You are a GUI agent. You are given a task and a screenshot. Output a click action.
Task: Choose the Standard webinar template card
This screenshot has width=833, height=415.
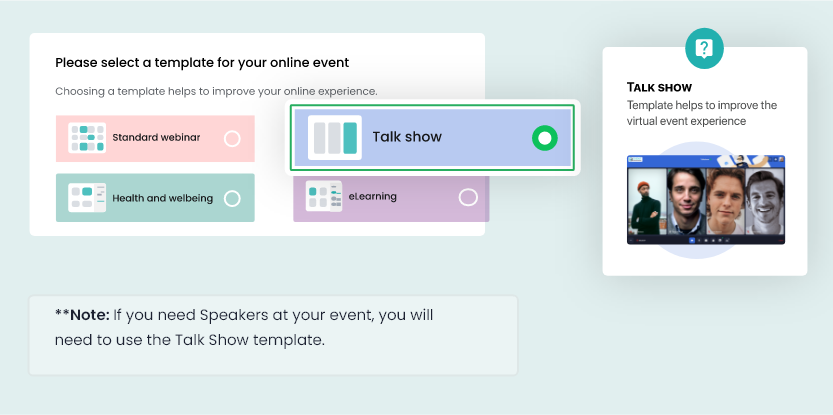(155, 139)
